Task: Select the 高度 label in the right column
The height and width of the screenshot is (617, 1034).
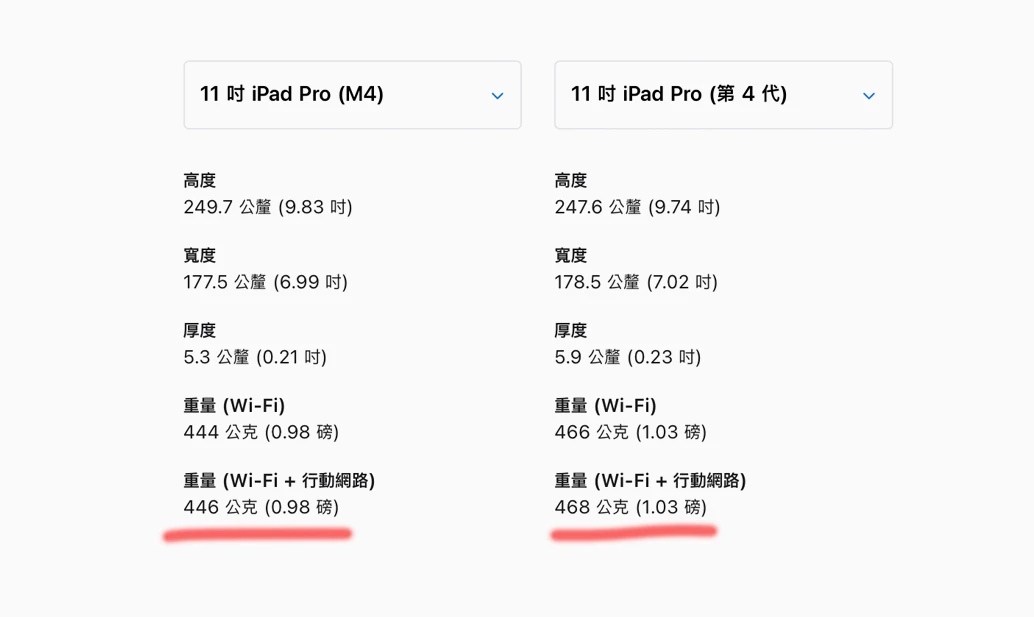Action: pos(569,180)
